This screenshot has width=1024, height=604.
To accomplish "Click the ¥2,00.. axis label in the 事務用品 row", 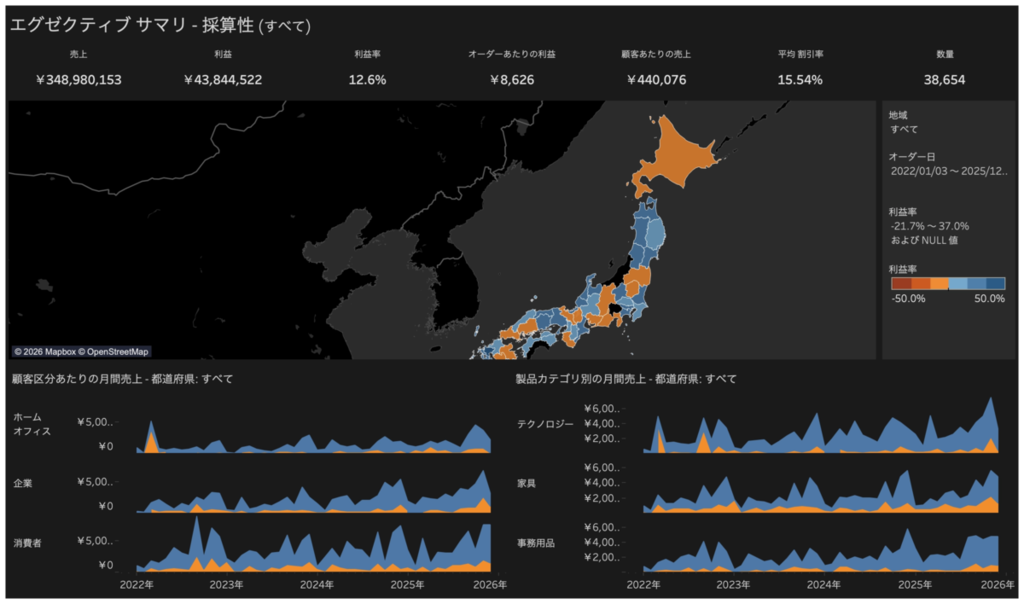I will tap(601, 558).
